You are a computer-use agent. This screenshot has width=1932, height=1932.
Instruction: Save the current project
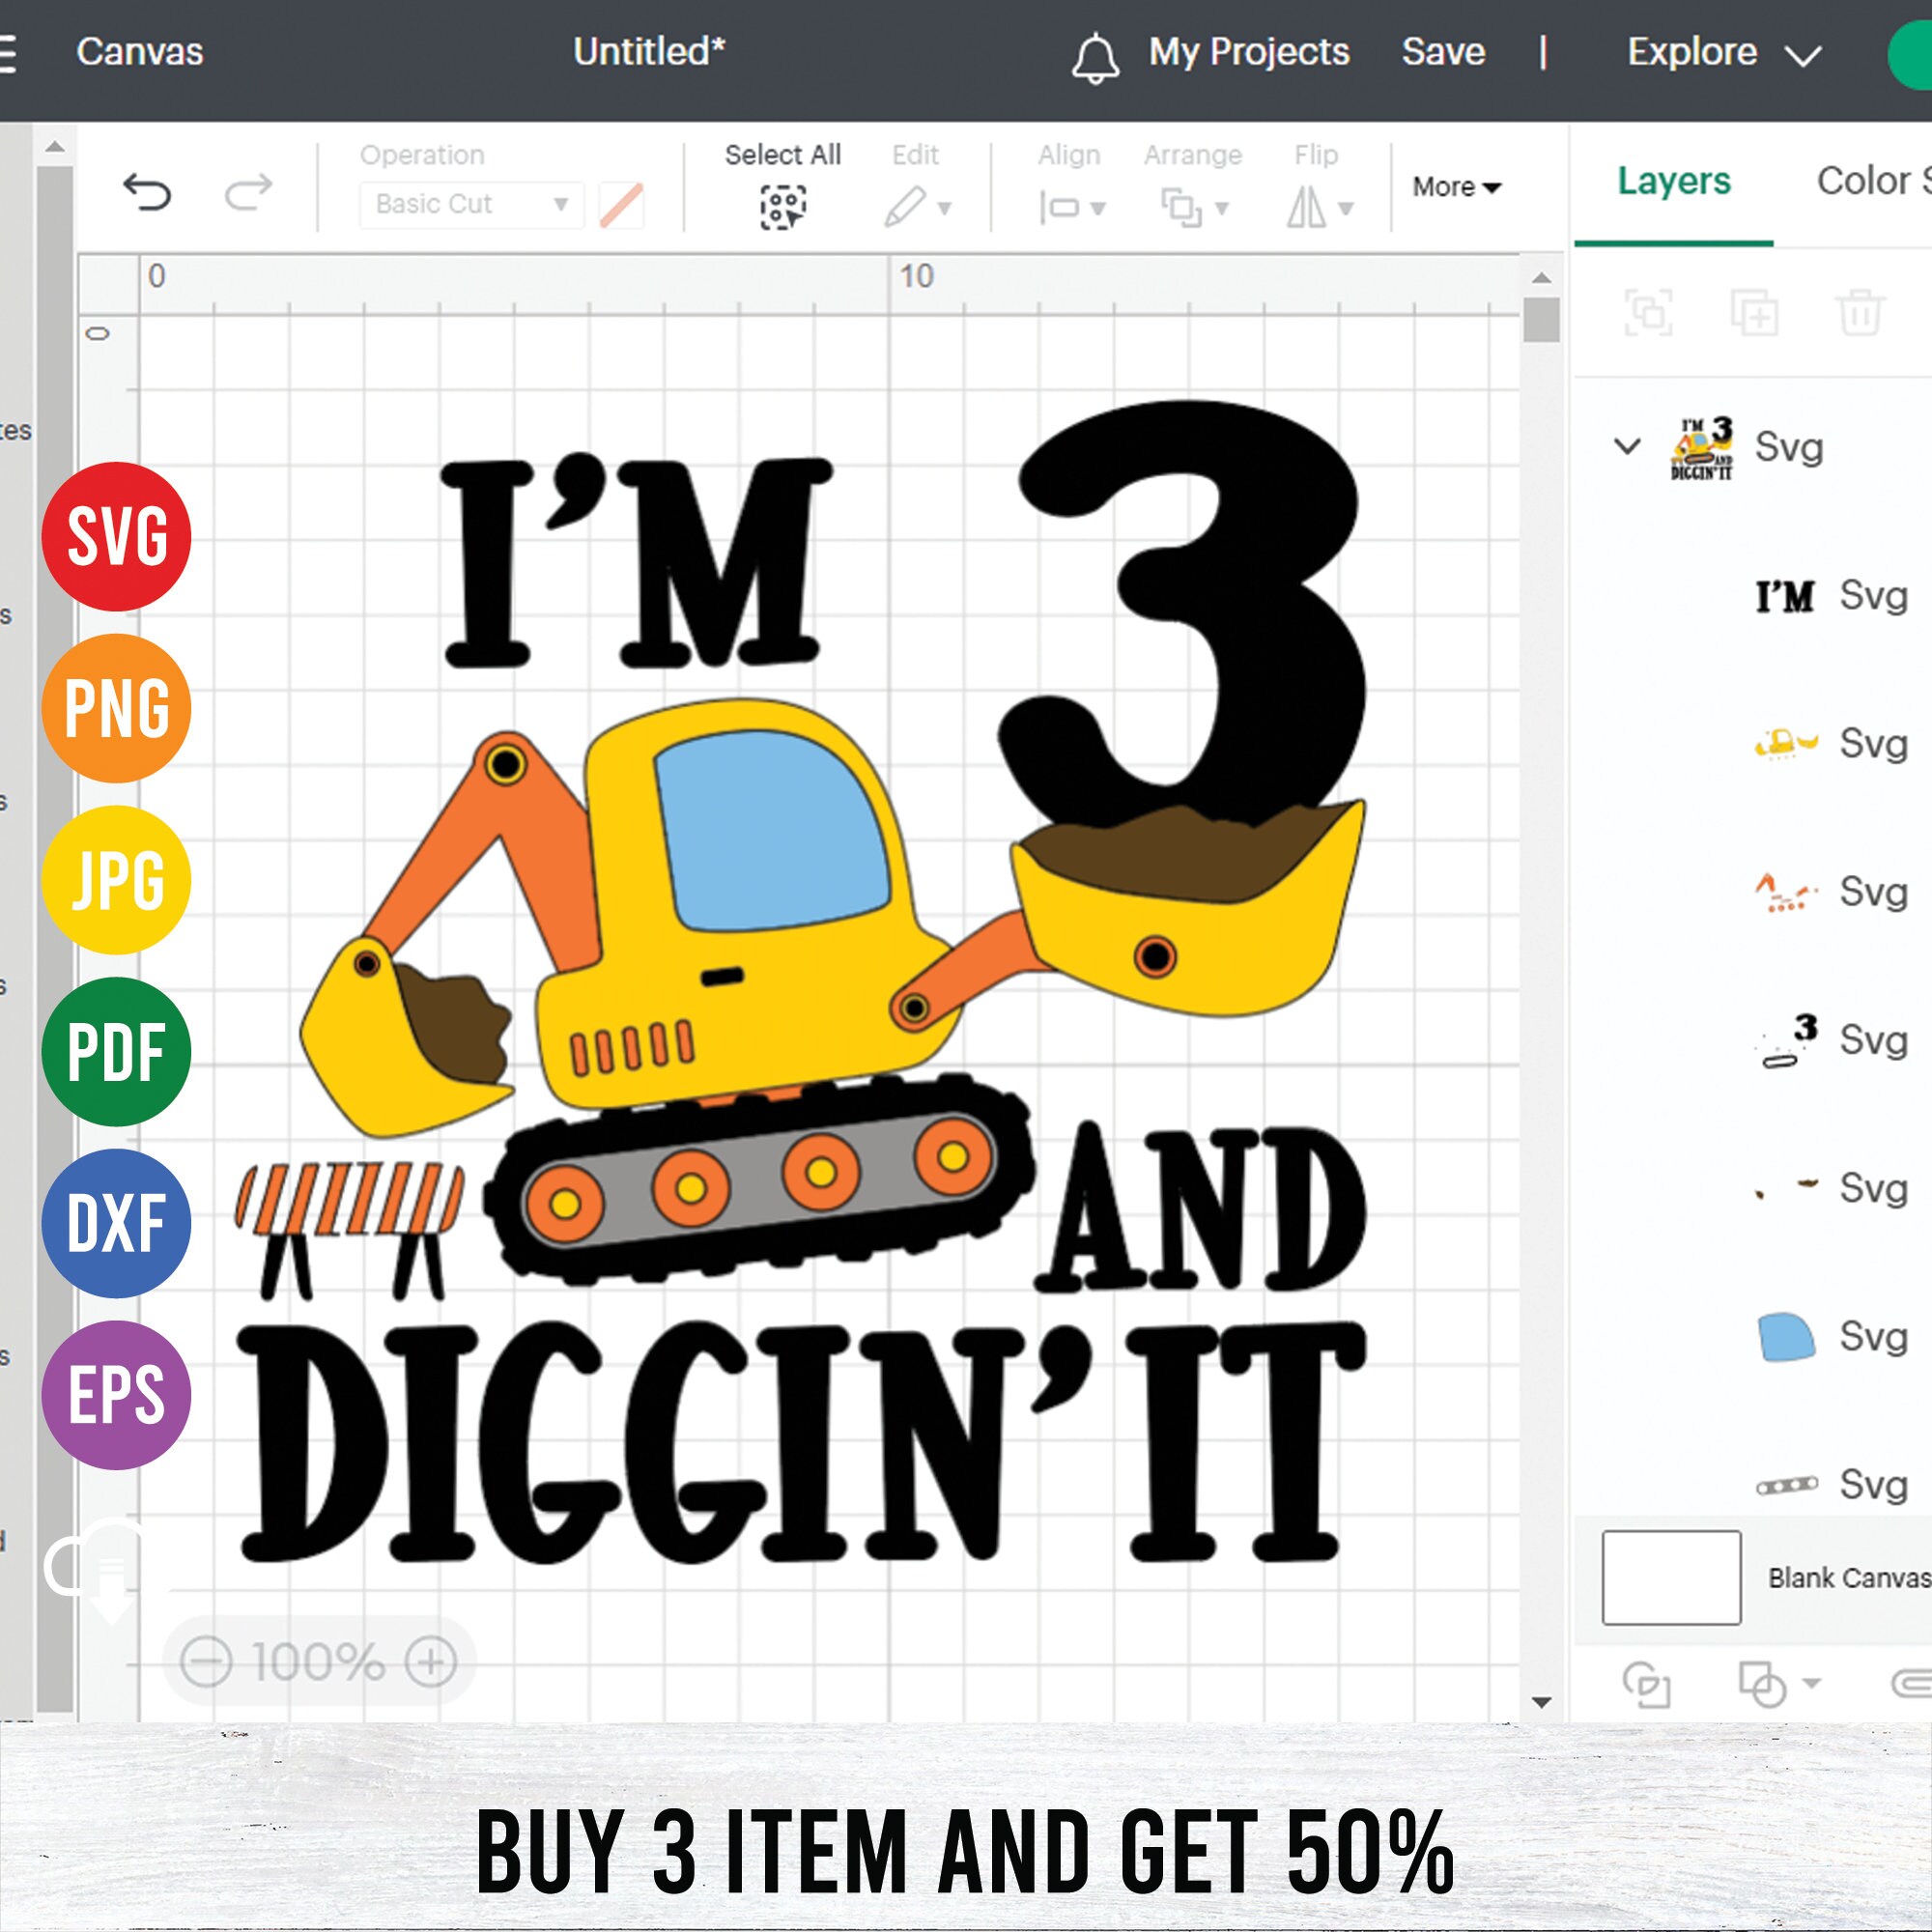pyautogui.click(x=1443, y=52)
